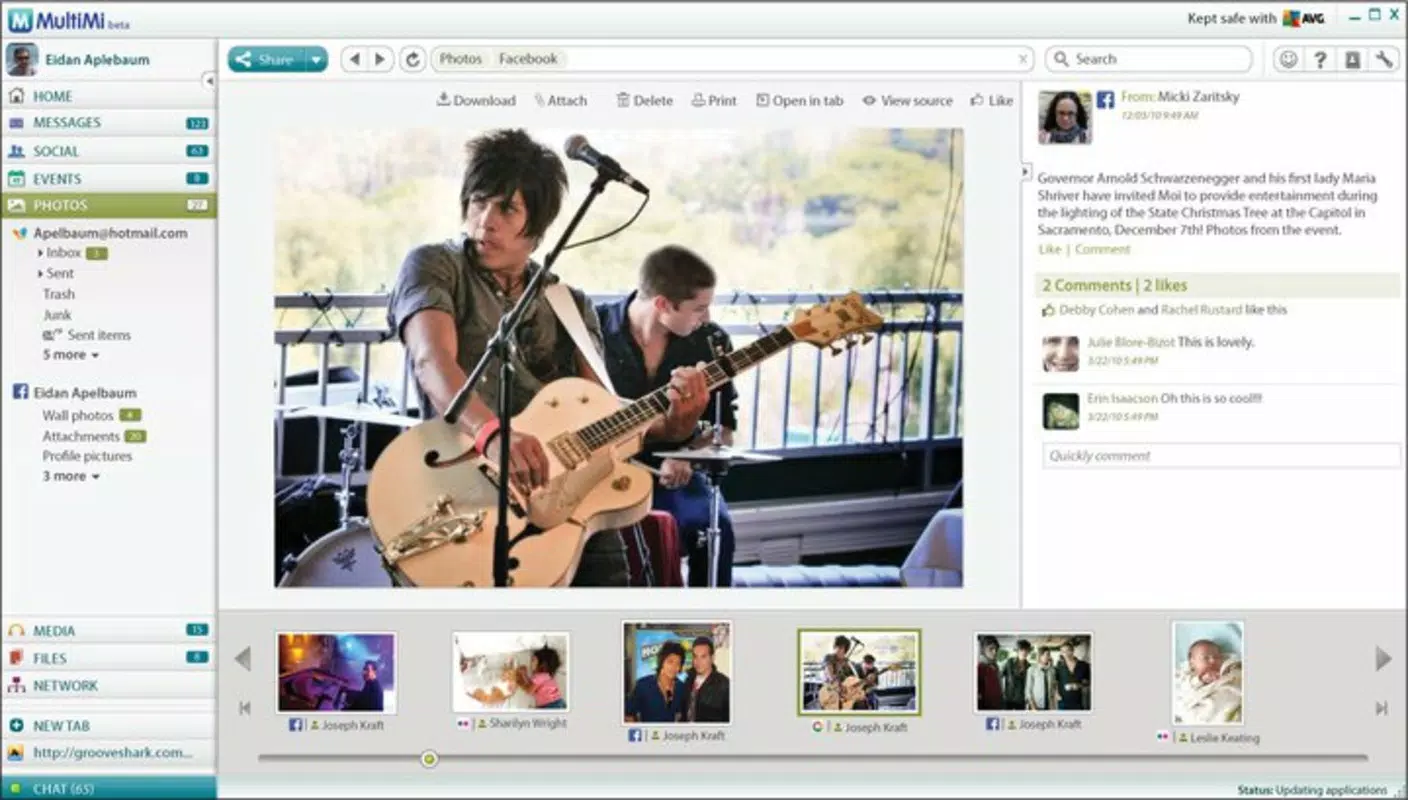This screenshot has width=1408, height=800.
Task: Attach the photo to a message
Action: point(561,100)
